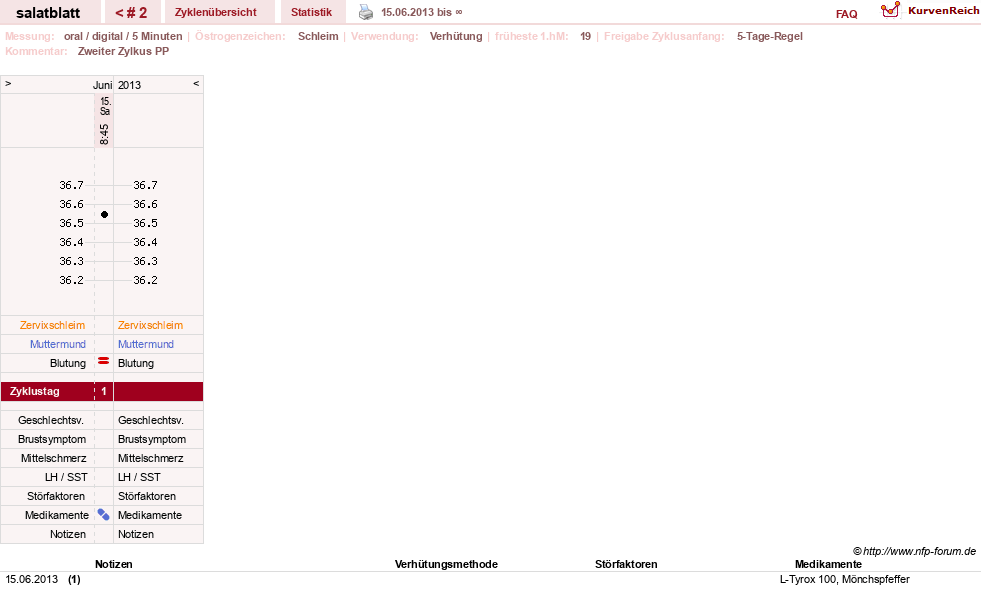This screenshot has height=603, width=981.
Task: Click the left LH / SST row label
Action: pos(66,477)
